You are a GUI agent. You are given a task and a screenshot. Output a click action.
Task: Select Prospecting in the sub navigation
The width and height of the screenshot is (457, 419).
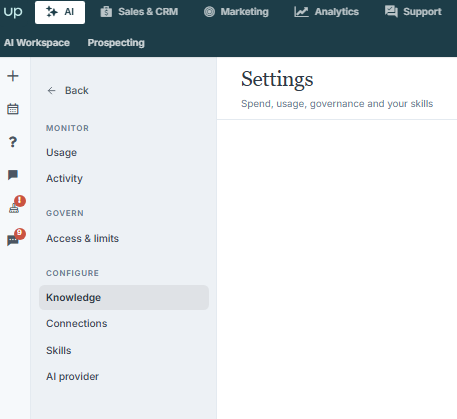pyautogui.click(x=116, y=43)
